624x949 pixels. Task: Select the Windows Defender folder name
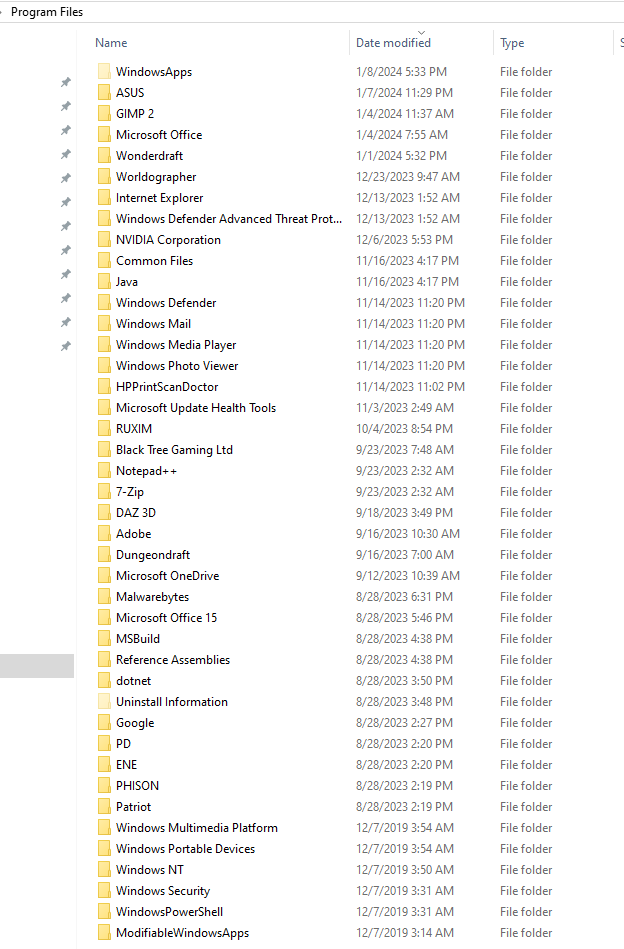click(x=166, y=303)
